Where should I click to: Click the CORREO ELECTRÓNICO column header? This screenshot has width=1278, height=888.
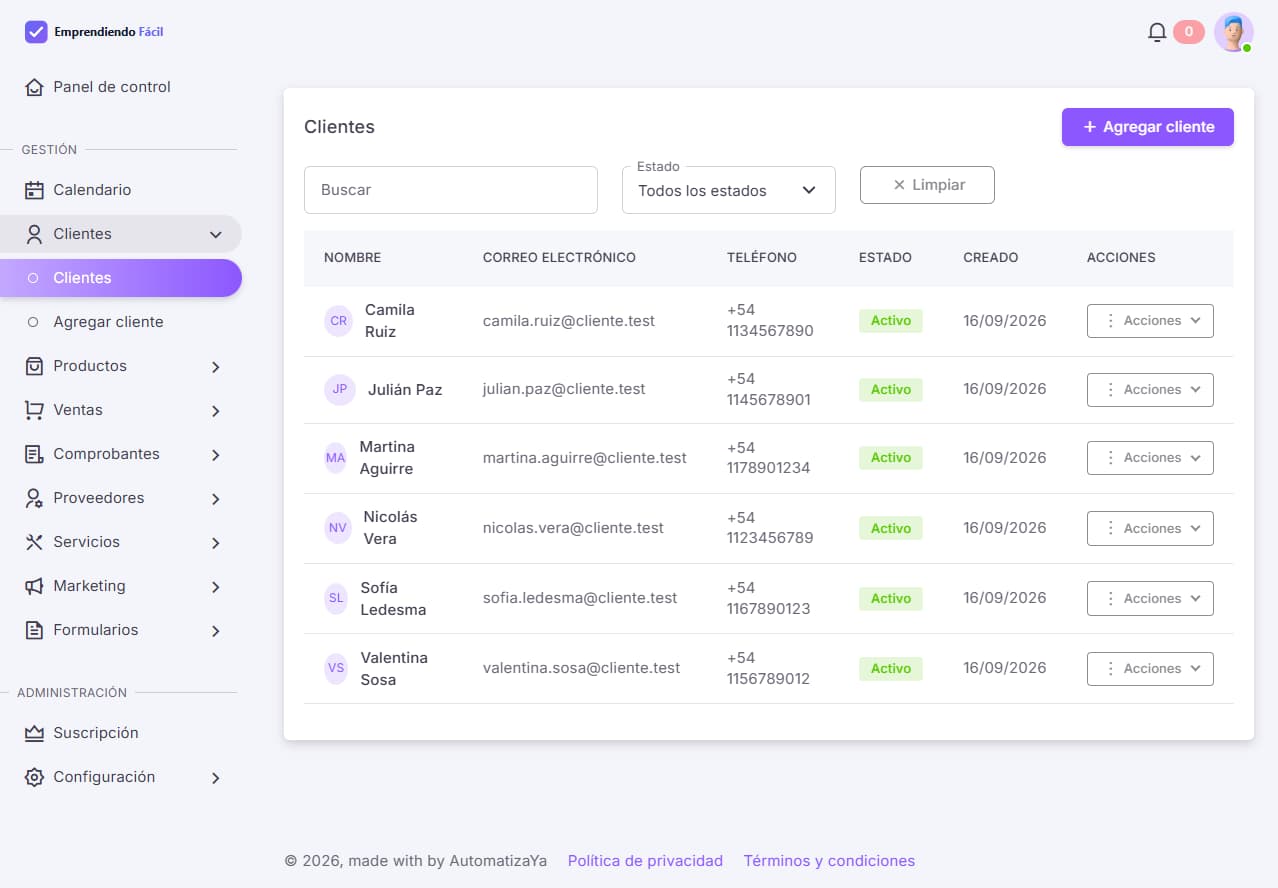[x=559, y=258]
